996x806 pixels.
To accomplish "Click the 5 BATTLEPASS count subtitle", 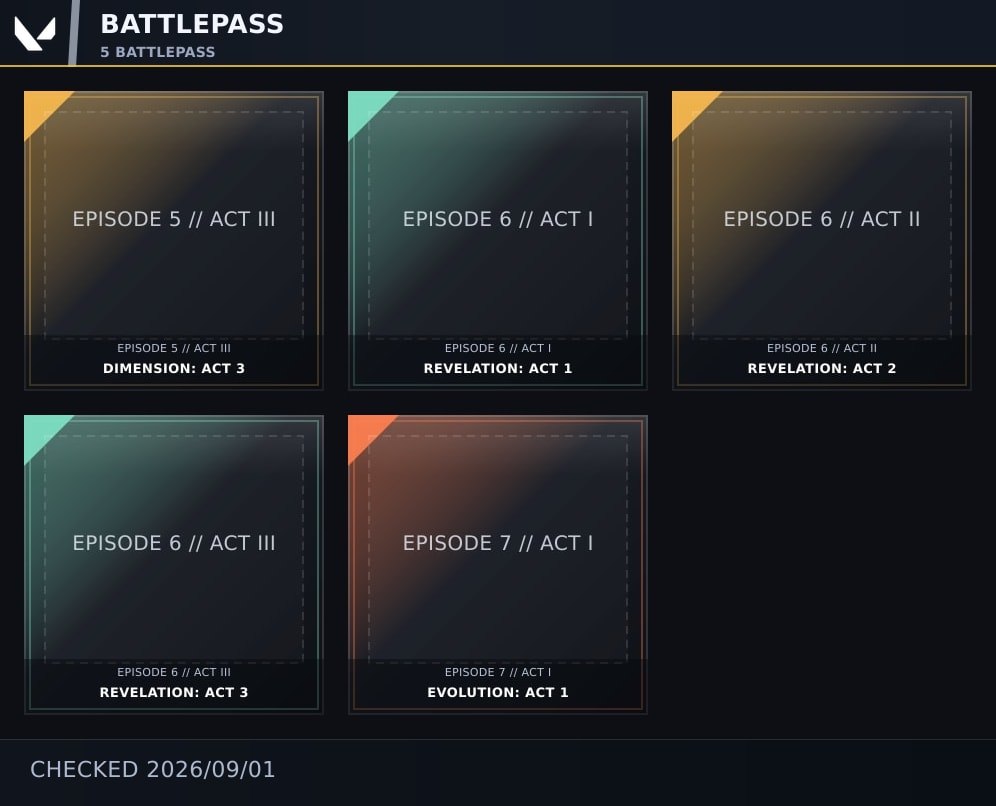I will 158,52.
